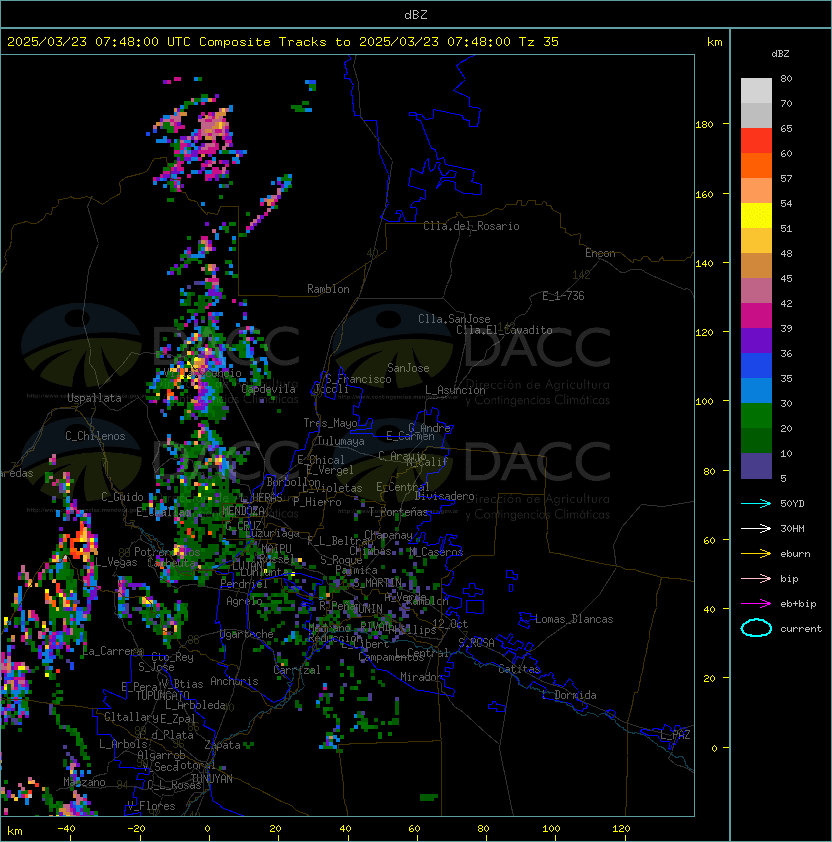Click the 'C_Chilenos' map label

point(95,436)
